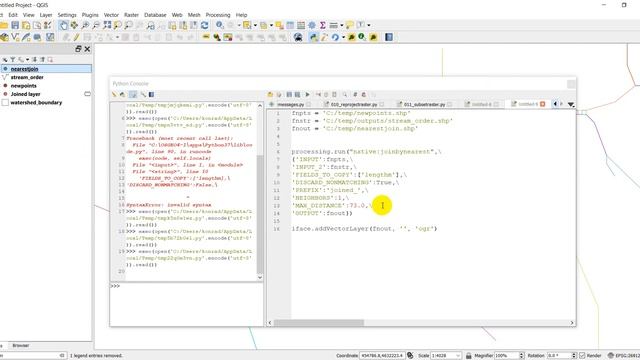Click the Statistical Summary sigma icon

click(x=322, y=25)
